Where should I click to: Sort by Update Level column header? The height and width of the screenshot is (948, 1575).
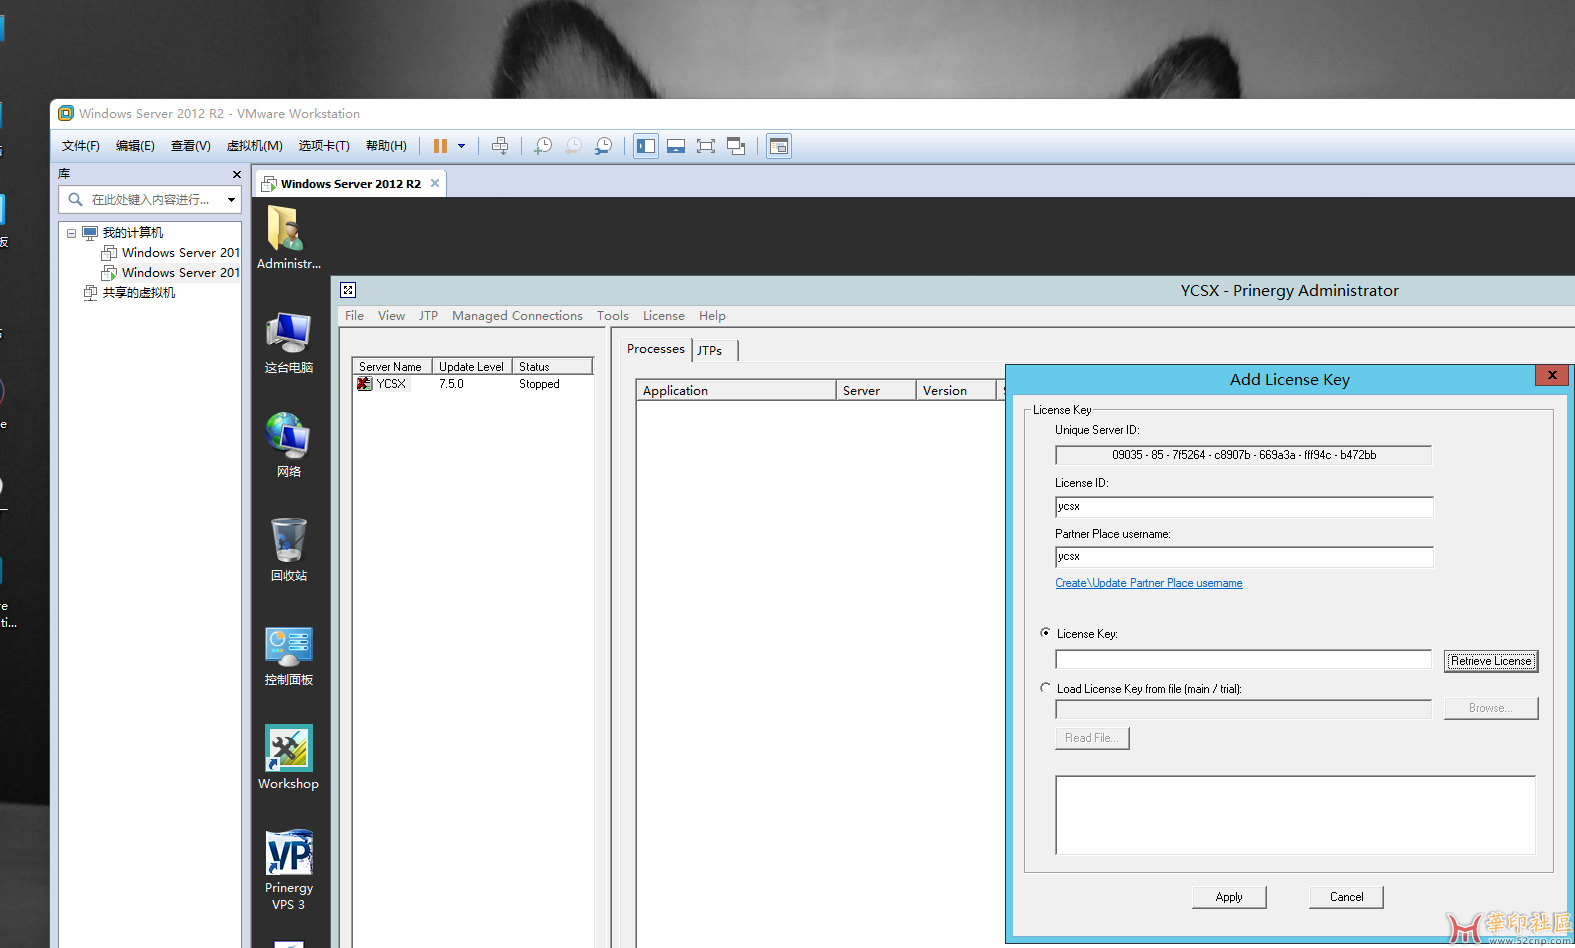472,367
